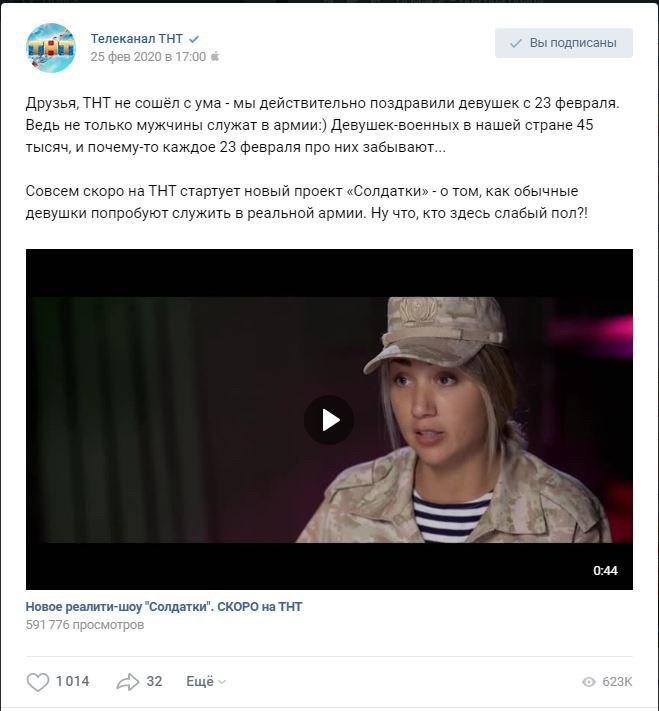Click the soldier woman video thumbnail
Viewport: 659px width, 711px height.
[329, 419]
